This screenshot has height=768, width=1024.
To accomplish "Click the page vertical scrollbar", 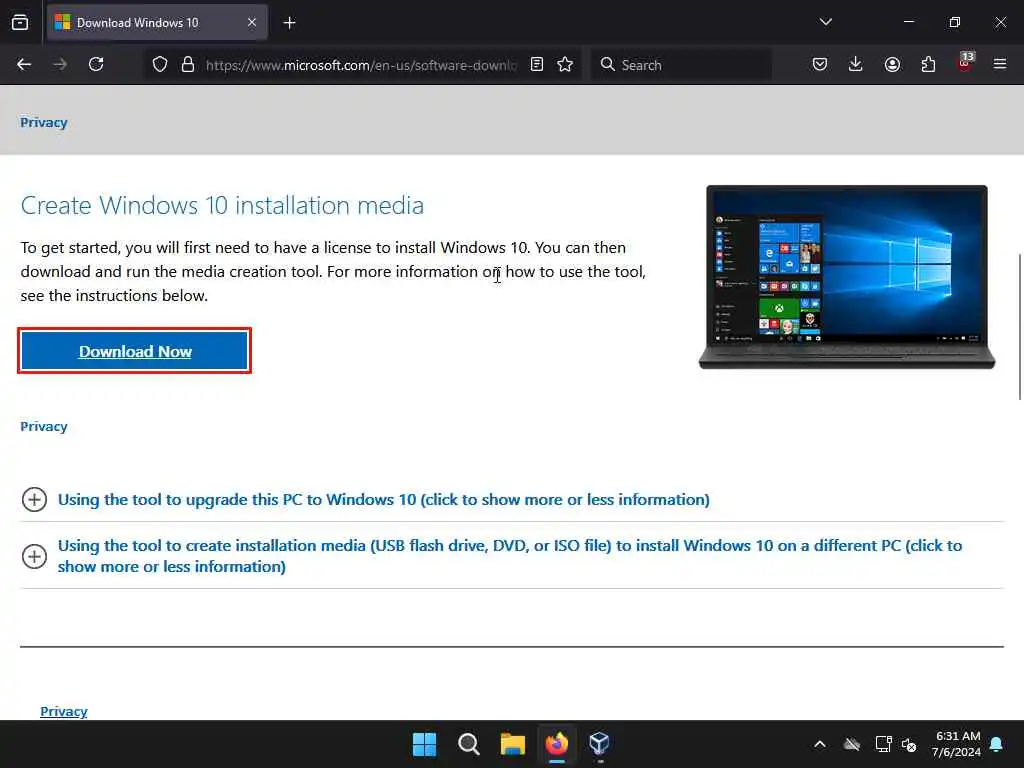I will tap(1020, 327).
